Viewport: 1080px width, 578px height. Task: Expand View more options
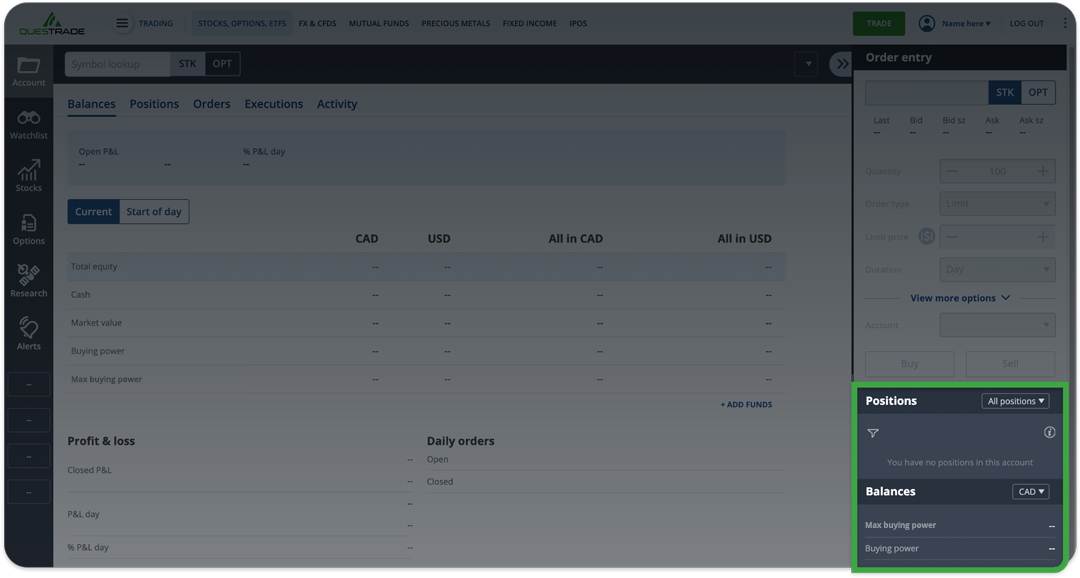[959, 298]
